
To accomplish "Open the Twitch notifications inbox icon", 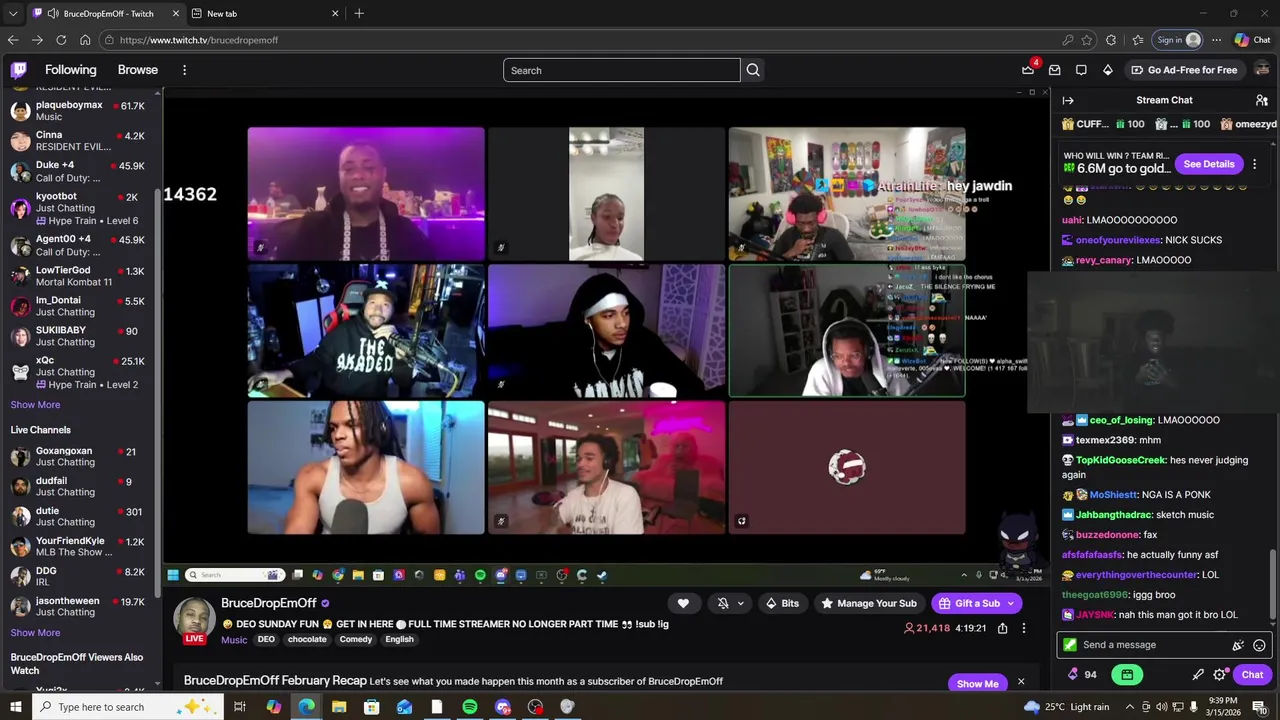I will pos(1054,70).
